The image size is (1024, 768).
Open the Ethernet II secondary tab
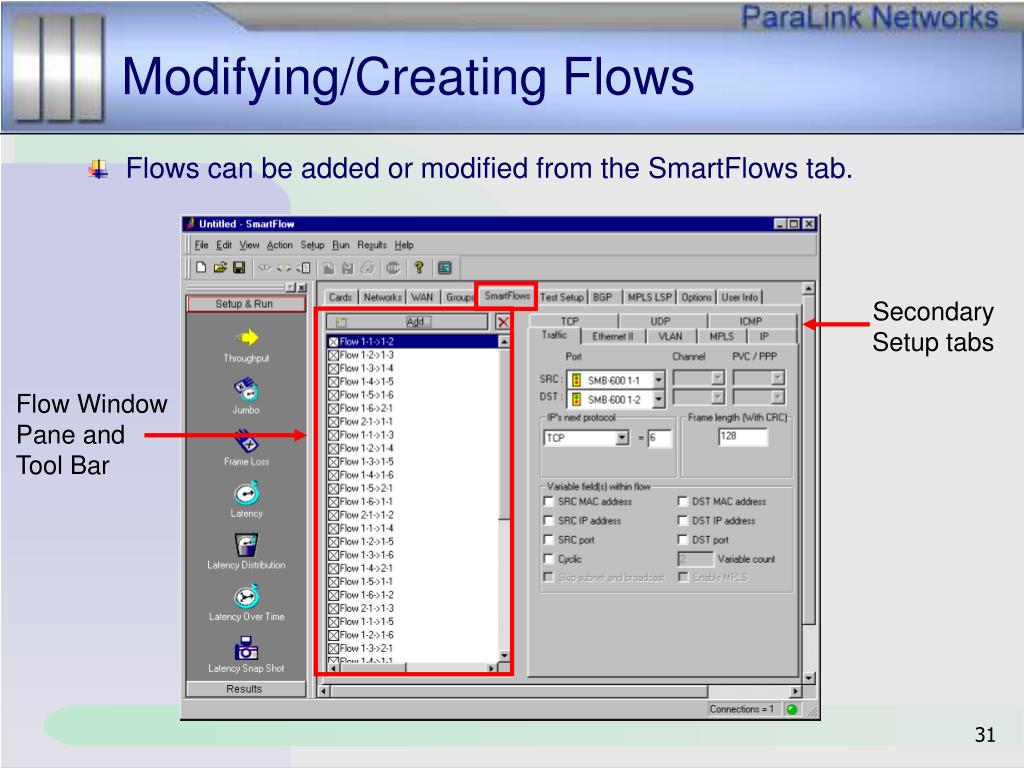613,336
